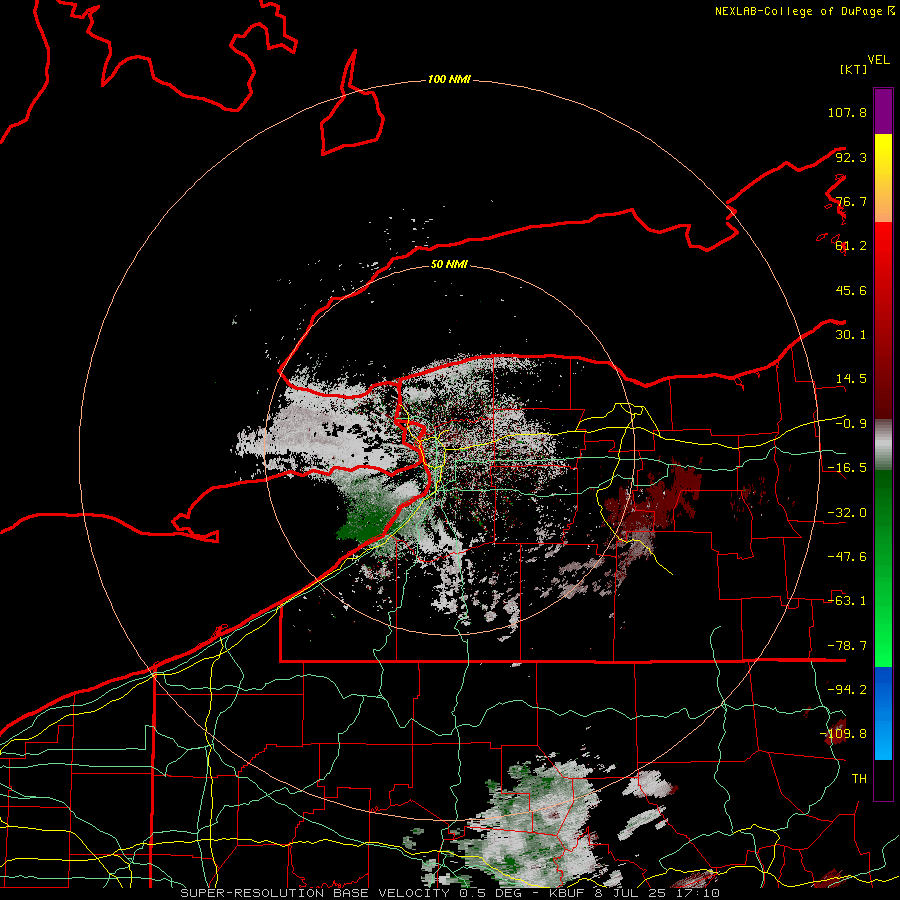Click the -63.1 velocity scale value

(x=847, y=601)
